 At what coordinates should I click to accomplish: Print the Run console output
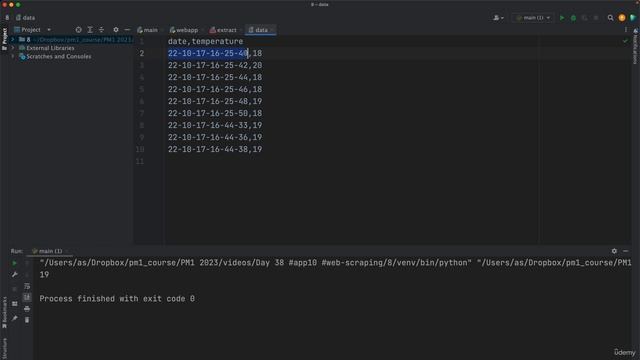27,309
